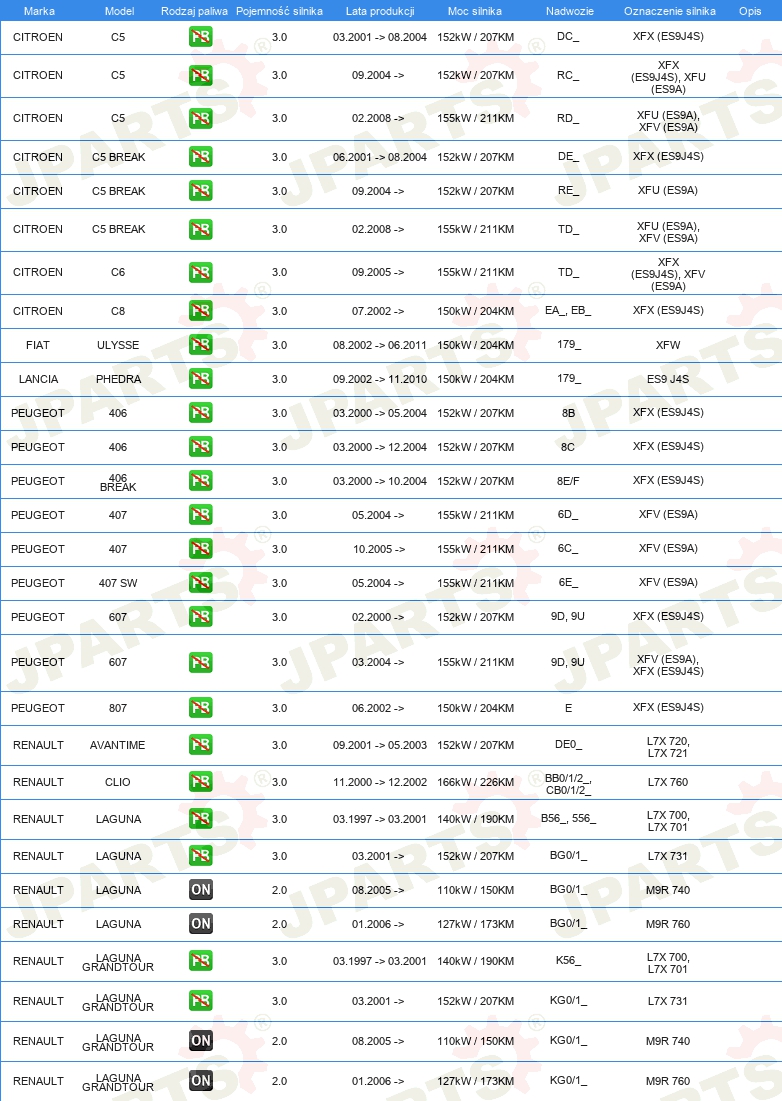Image resolution: width=782 pixels, height=1101 pixels.
Task: Click the petrol fuel icon in the Fiat Ulysse row
Action: pyautogui.click(x=201, y=345)
